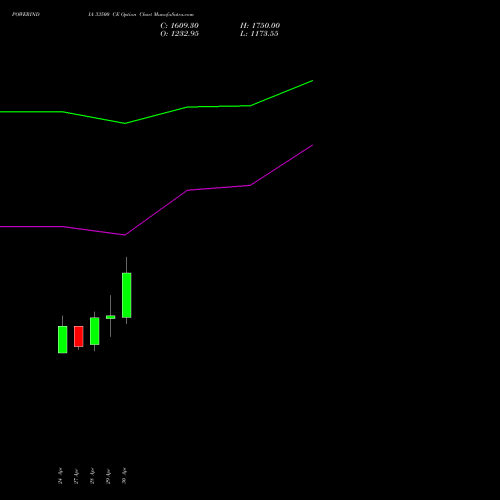500x500 pixels.
Task: Click the high value H: 1750.00
Action: click(260, 26)
